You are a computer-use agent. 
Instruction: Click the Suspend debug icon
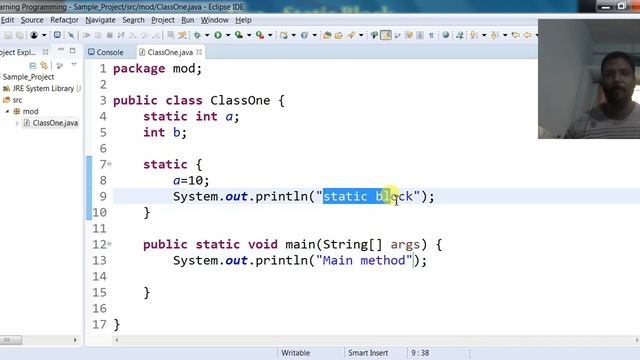(98, 36)
